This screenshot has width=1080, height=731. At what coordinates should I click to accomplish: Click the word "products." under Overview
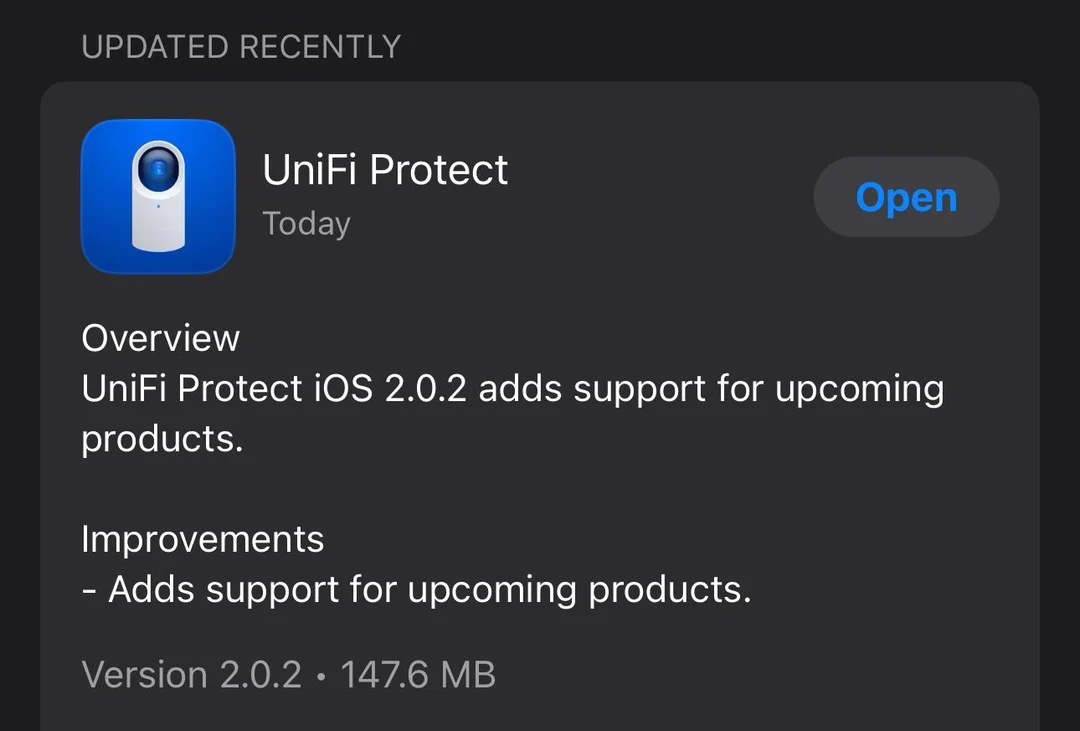(x=162, y=439)
